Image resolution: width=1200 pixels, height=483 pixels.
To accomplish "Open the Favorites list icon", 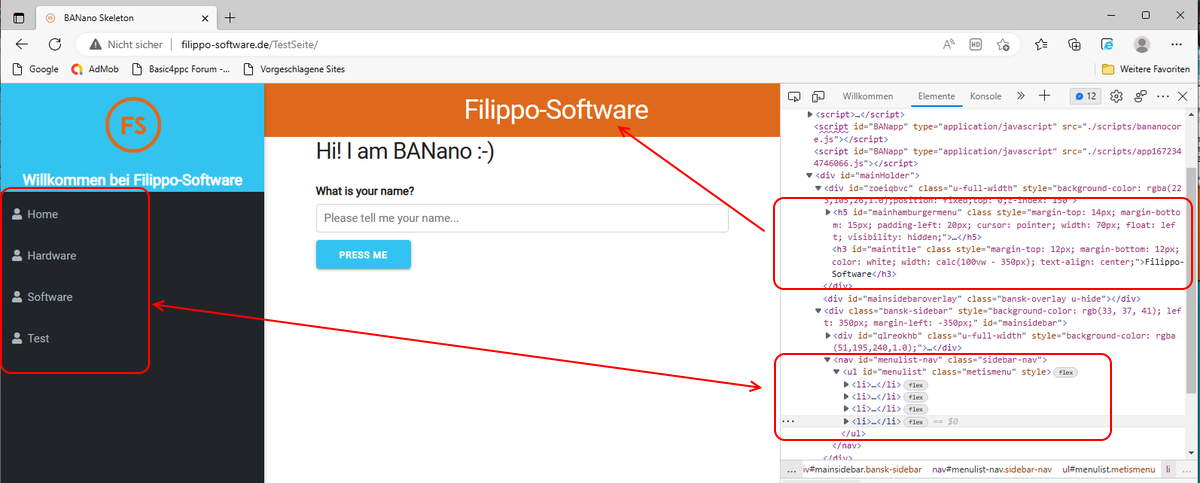I will pos(1041,44).
